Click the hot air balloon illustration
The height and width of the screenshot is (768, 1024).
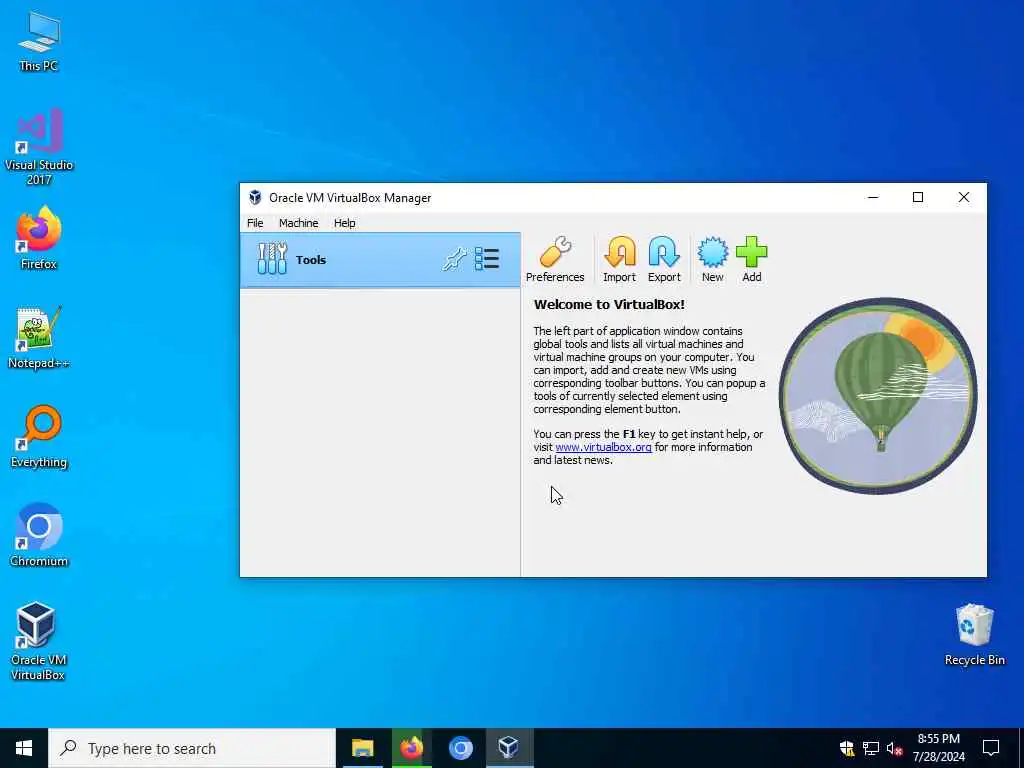(x=878, y=396)
